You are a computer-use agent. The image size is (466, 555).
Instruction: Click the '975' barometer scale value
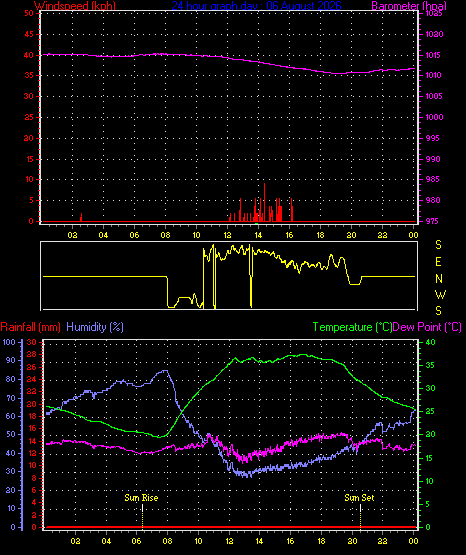(432, 221)
